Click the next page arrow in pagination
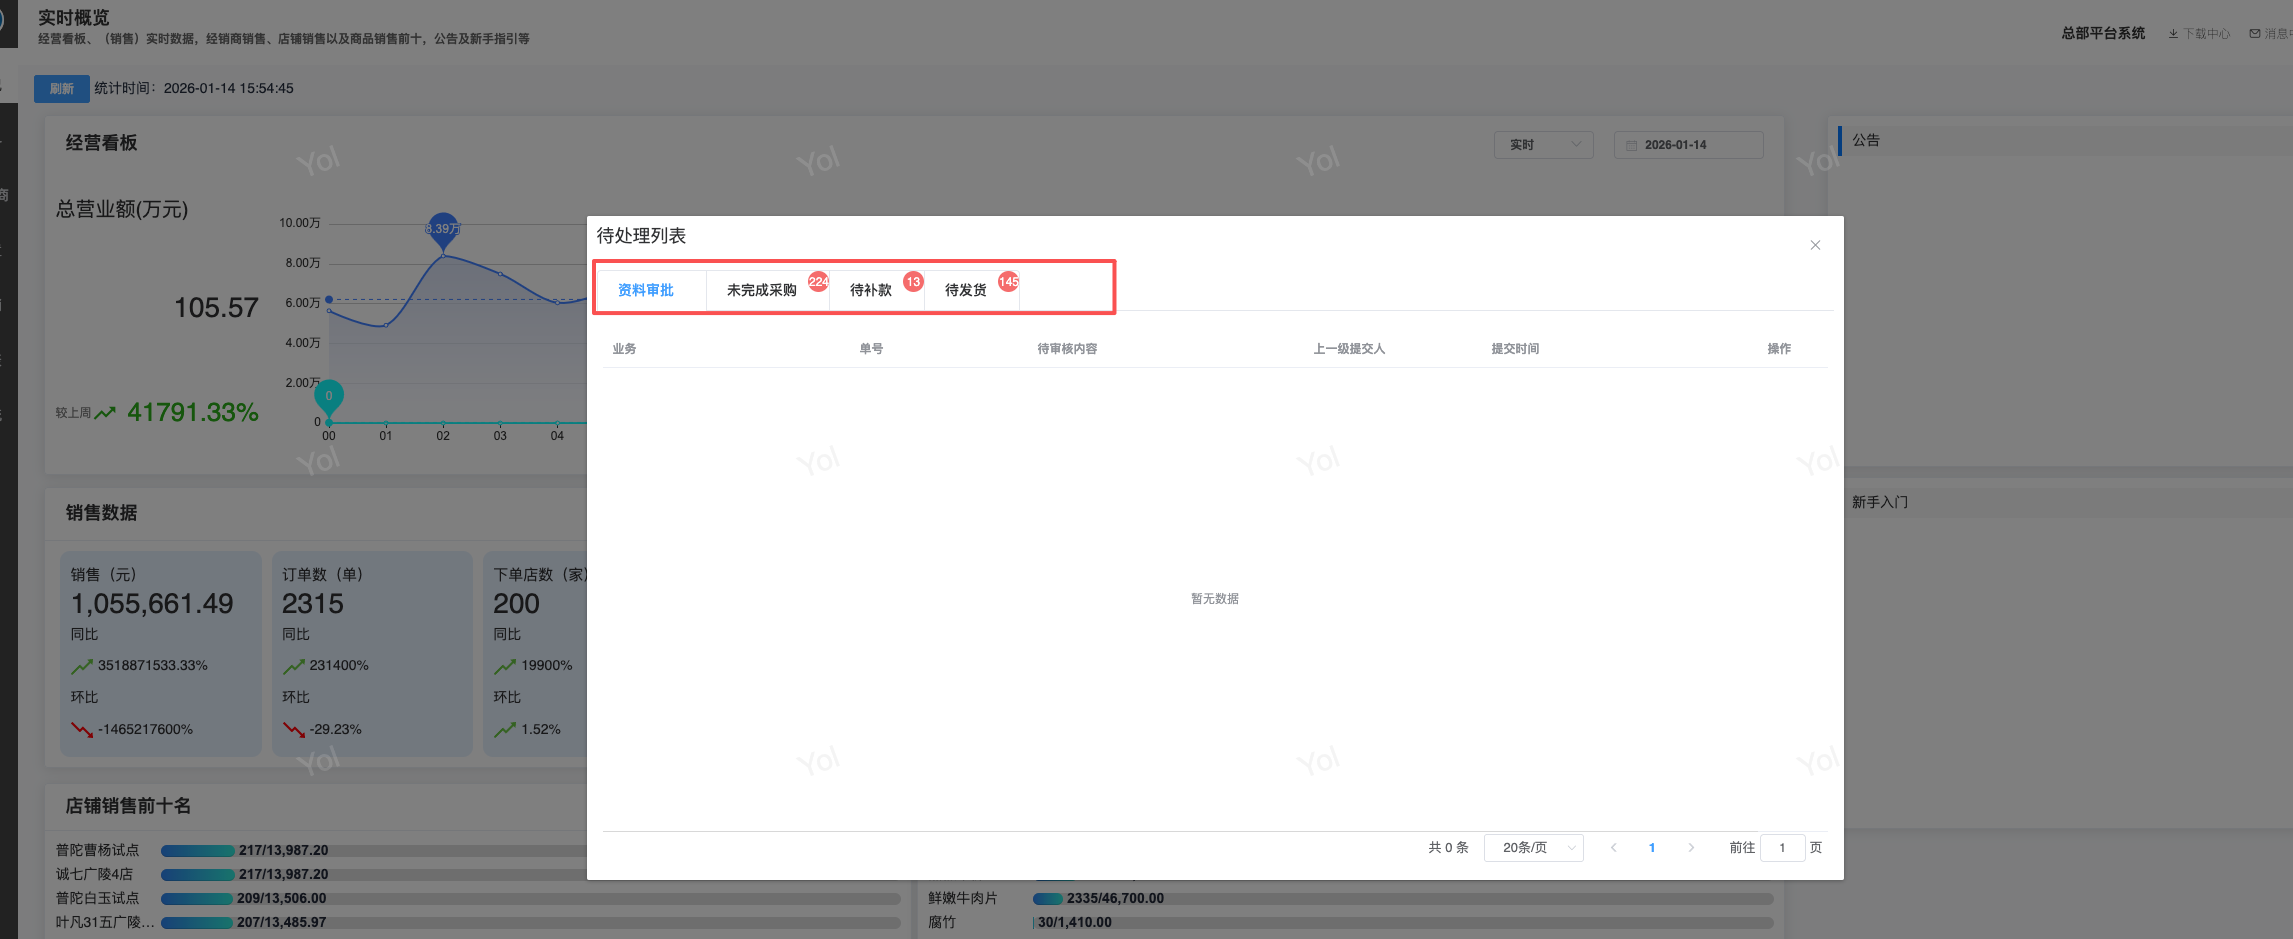Viewport: 2293px width, 939px height. point(1691,847)
